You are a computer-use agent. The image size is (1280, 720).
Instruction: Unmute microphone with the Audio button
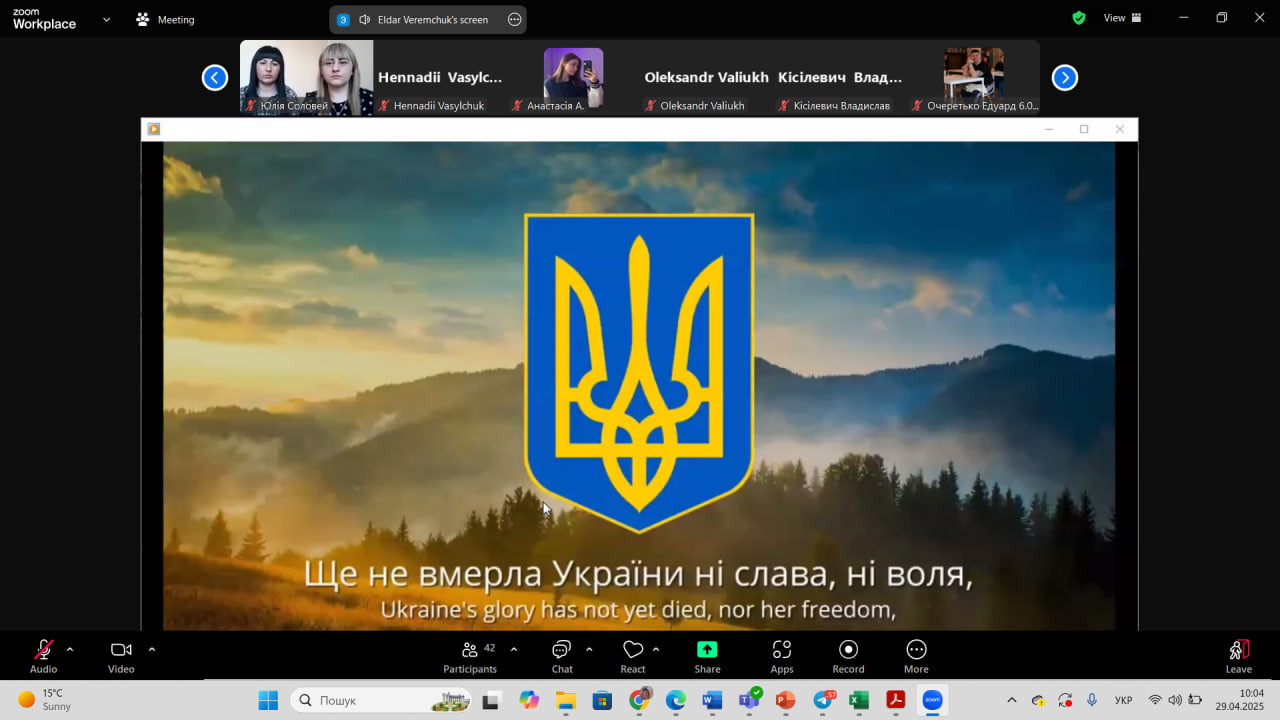(43, 656)
